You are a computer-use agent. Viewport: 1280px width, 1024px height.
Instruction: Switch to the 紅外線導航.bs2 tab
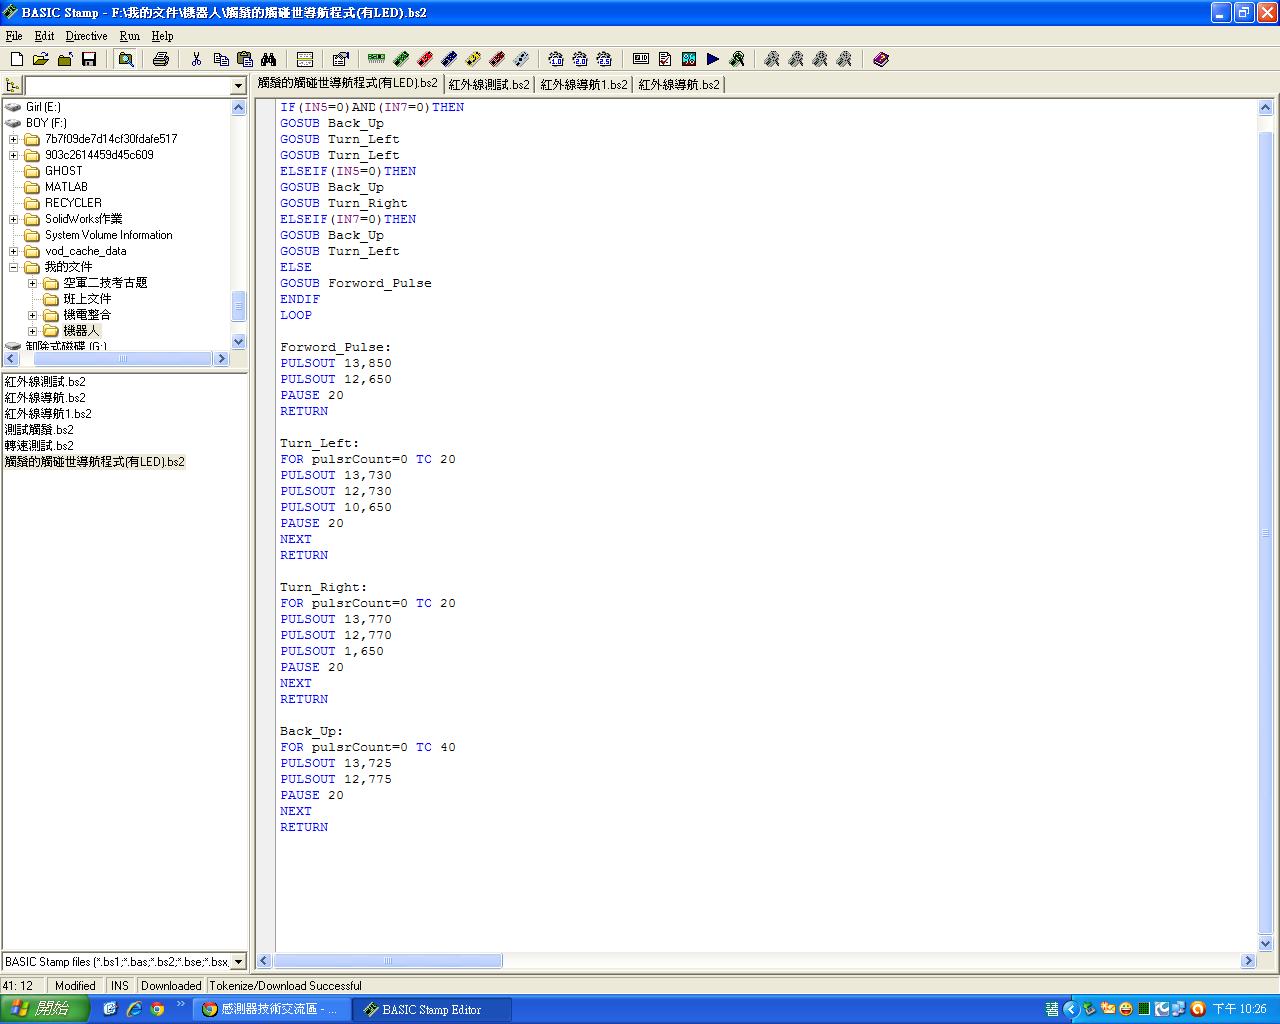pos(679,85)
